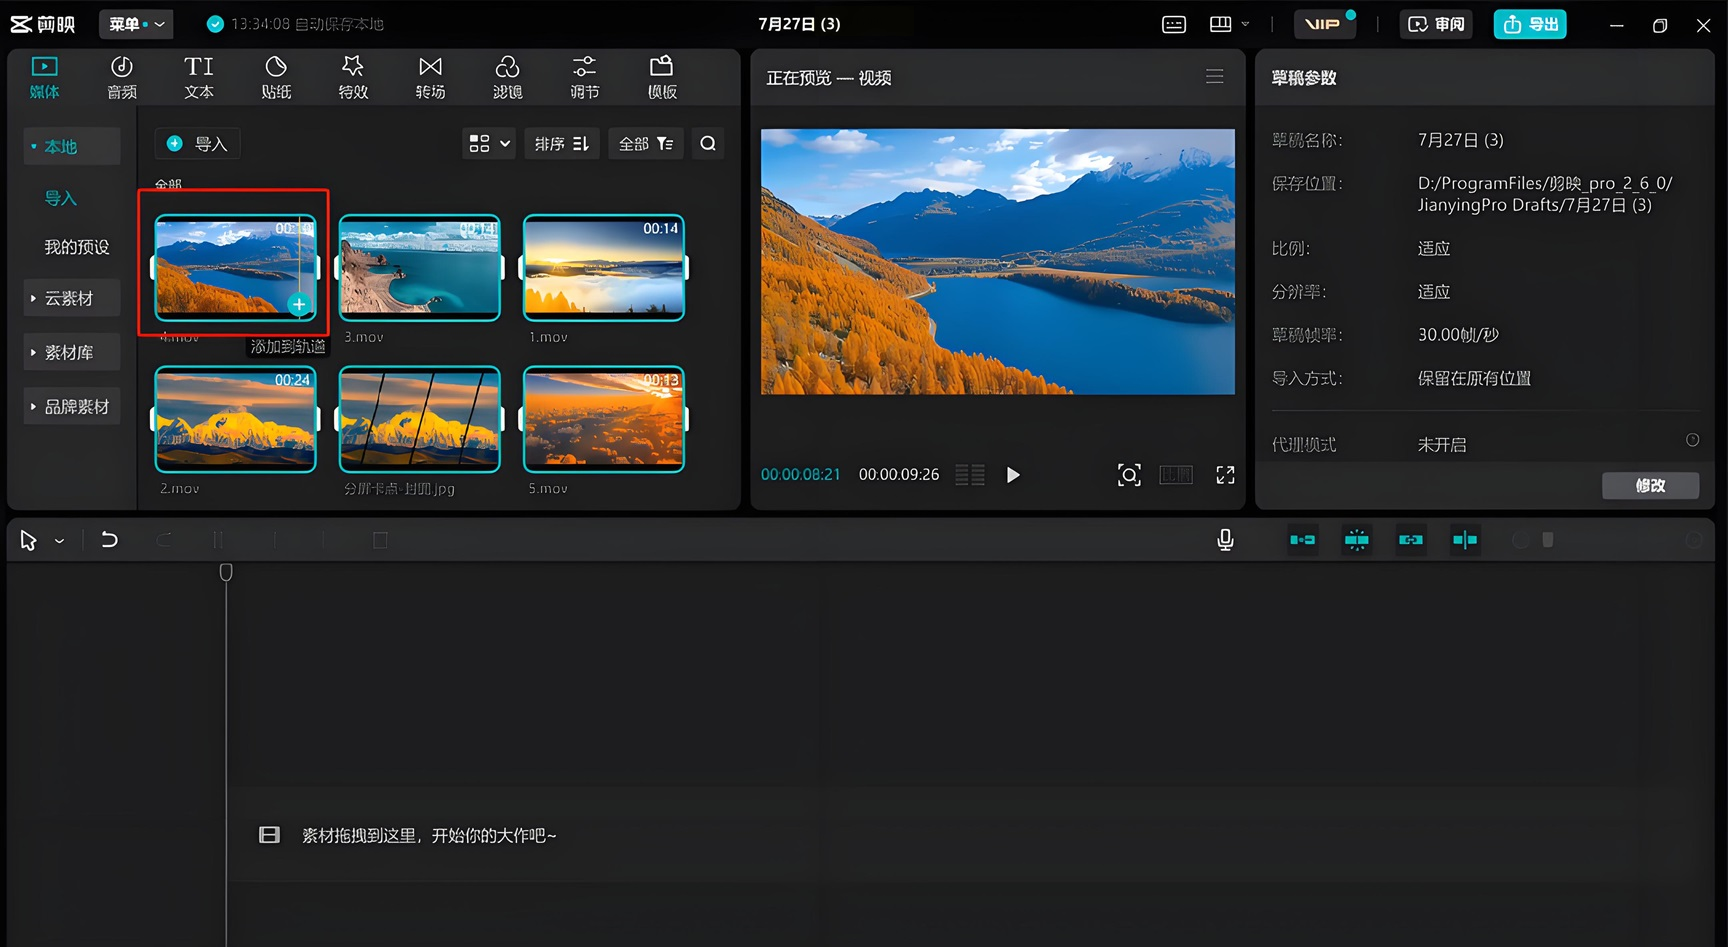The image size is (1728, 947).
Task: Switch to the 文本 tab
Action: 199,77
